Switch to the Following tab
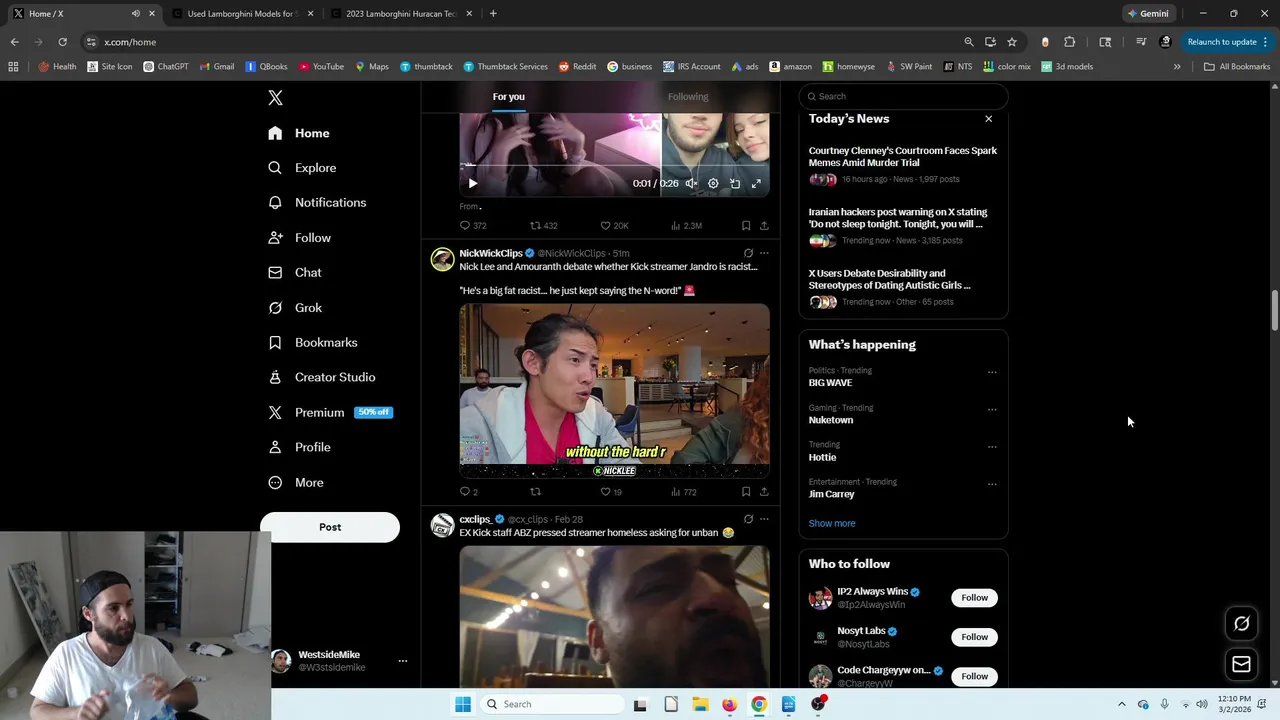 (688, 97)
